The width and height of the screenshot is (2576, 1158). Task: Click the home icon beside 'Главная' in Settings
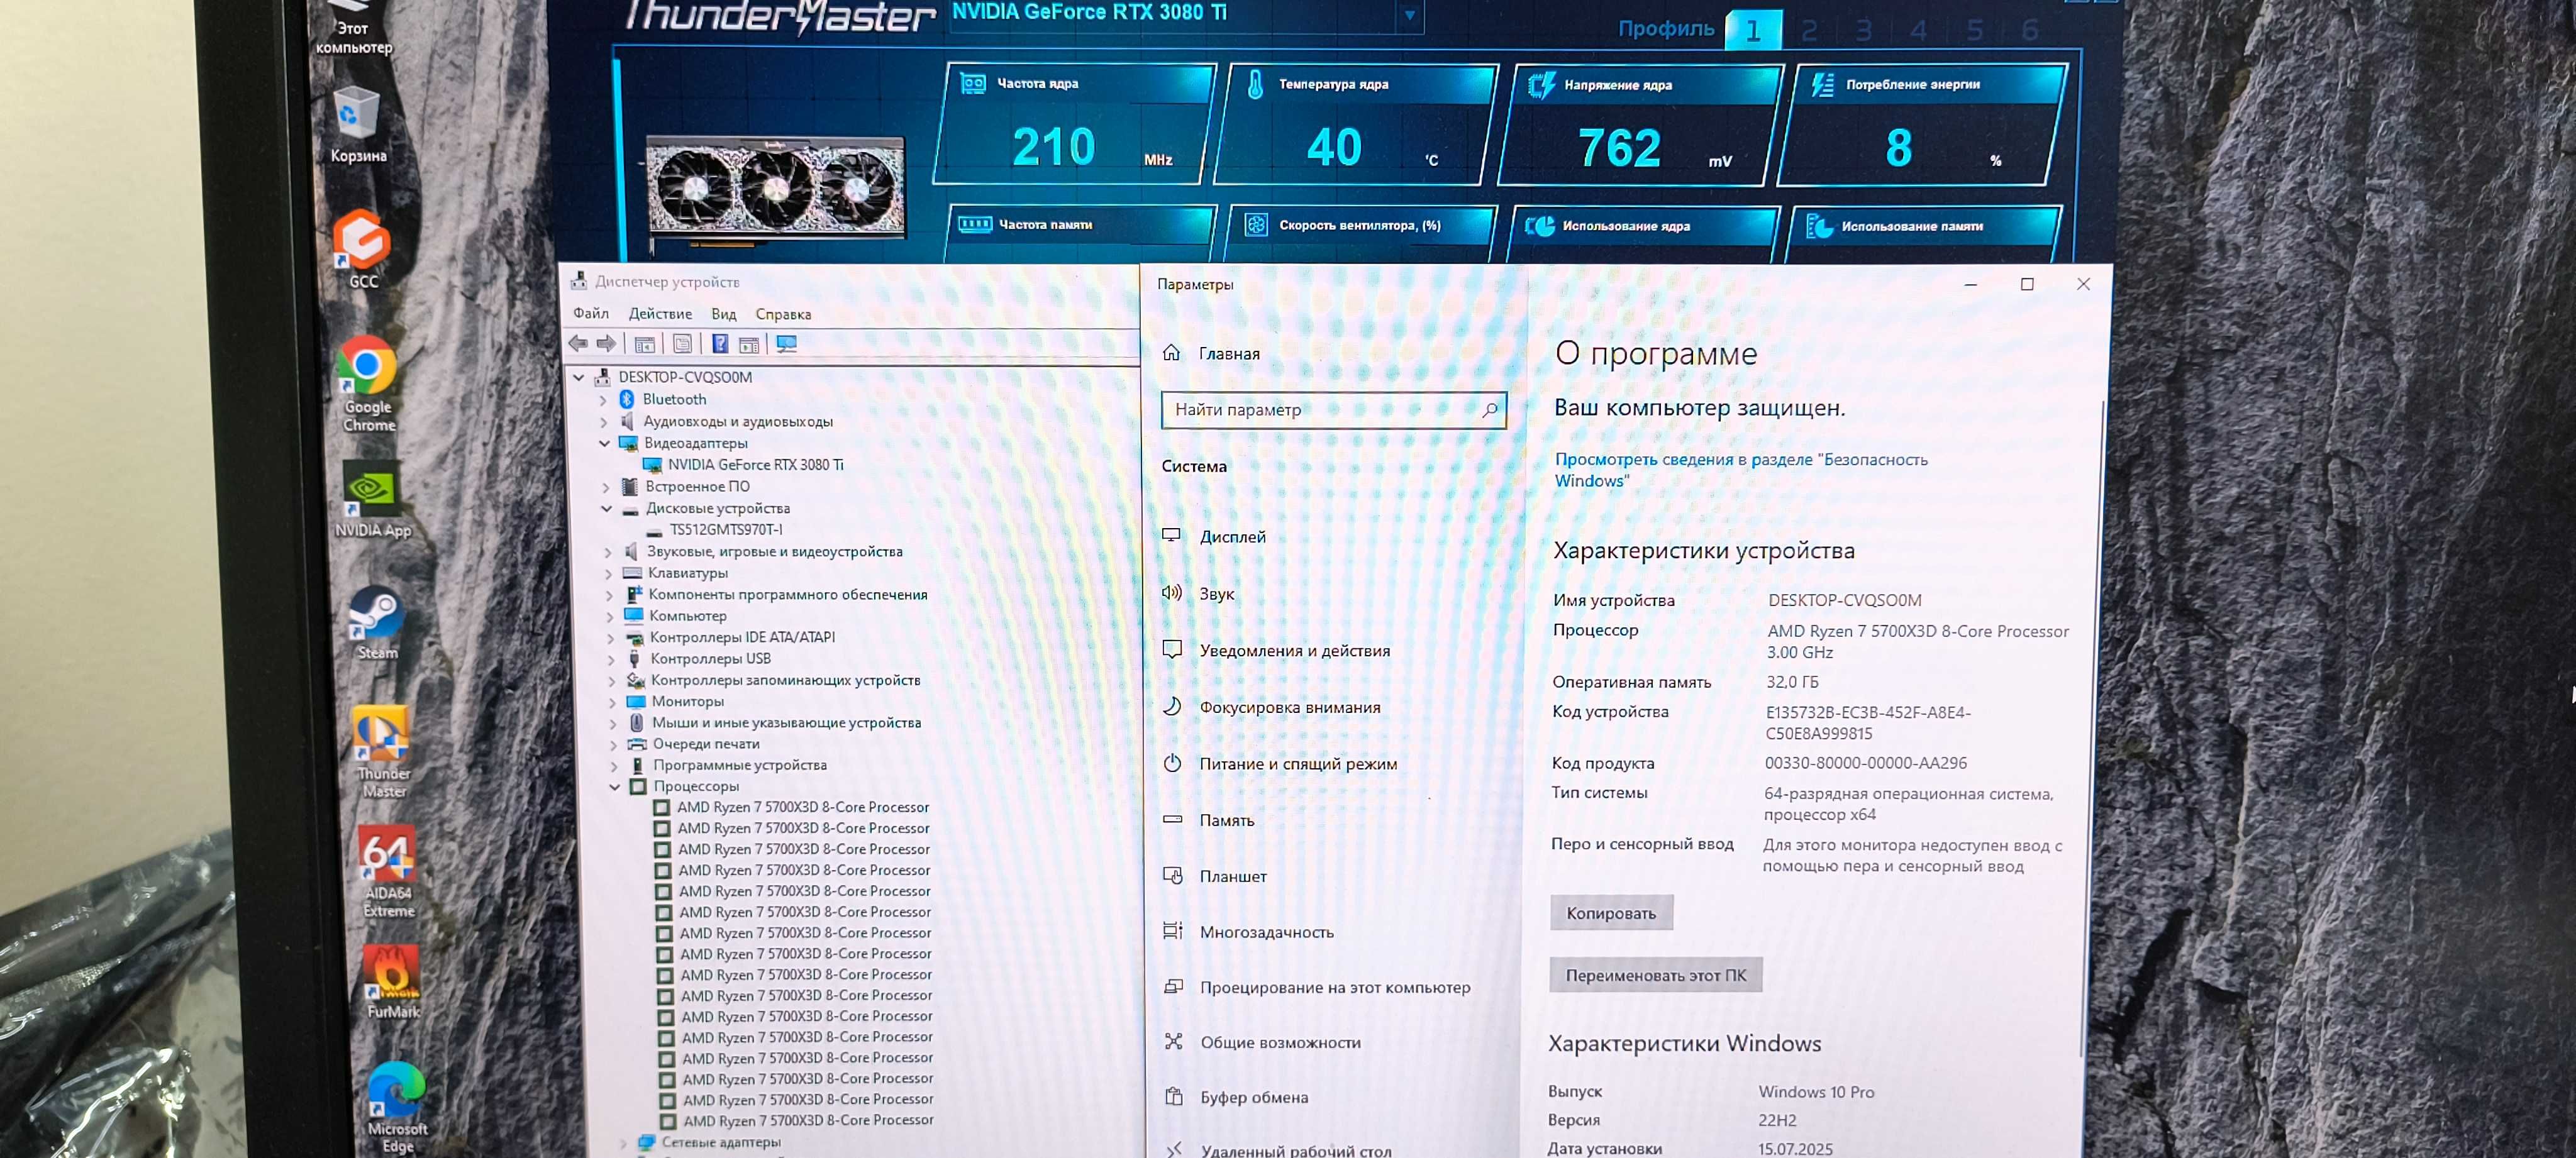[x=1171, y=352]
